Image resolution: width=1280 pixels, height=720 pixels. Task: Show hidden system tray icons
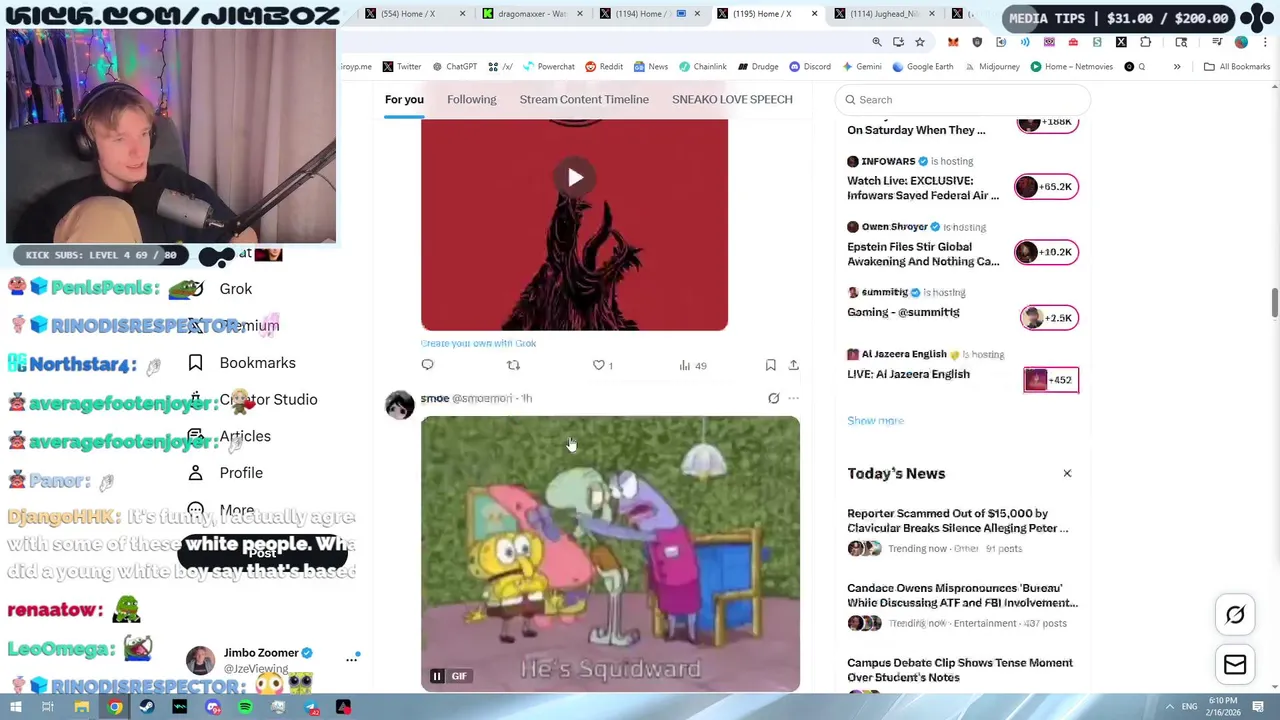pos(1170,707)
